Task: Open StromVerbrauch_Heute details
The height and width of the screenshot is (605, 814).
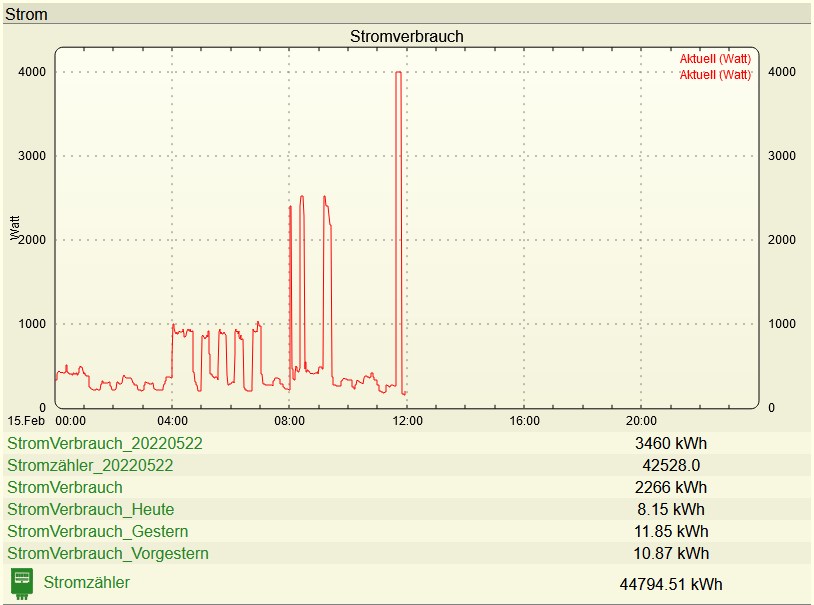Action: point(90,509)
